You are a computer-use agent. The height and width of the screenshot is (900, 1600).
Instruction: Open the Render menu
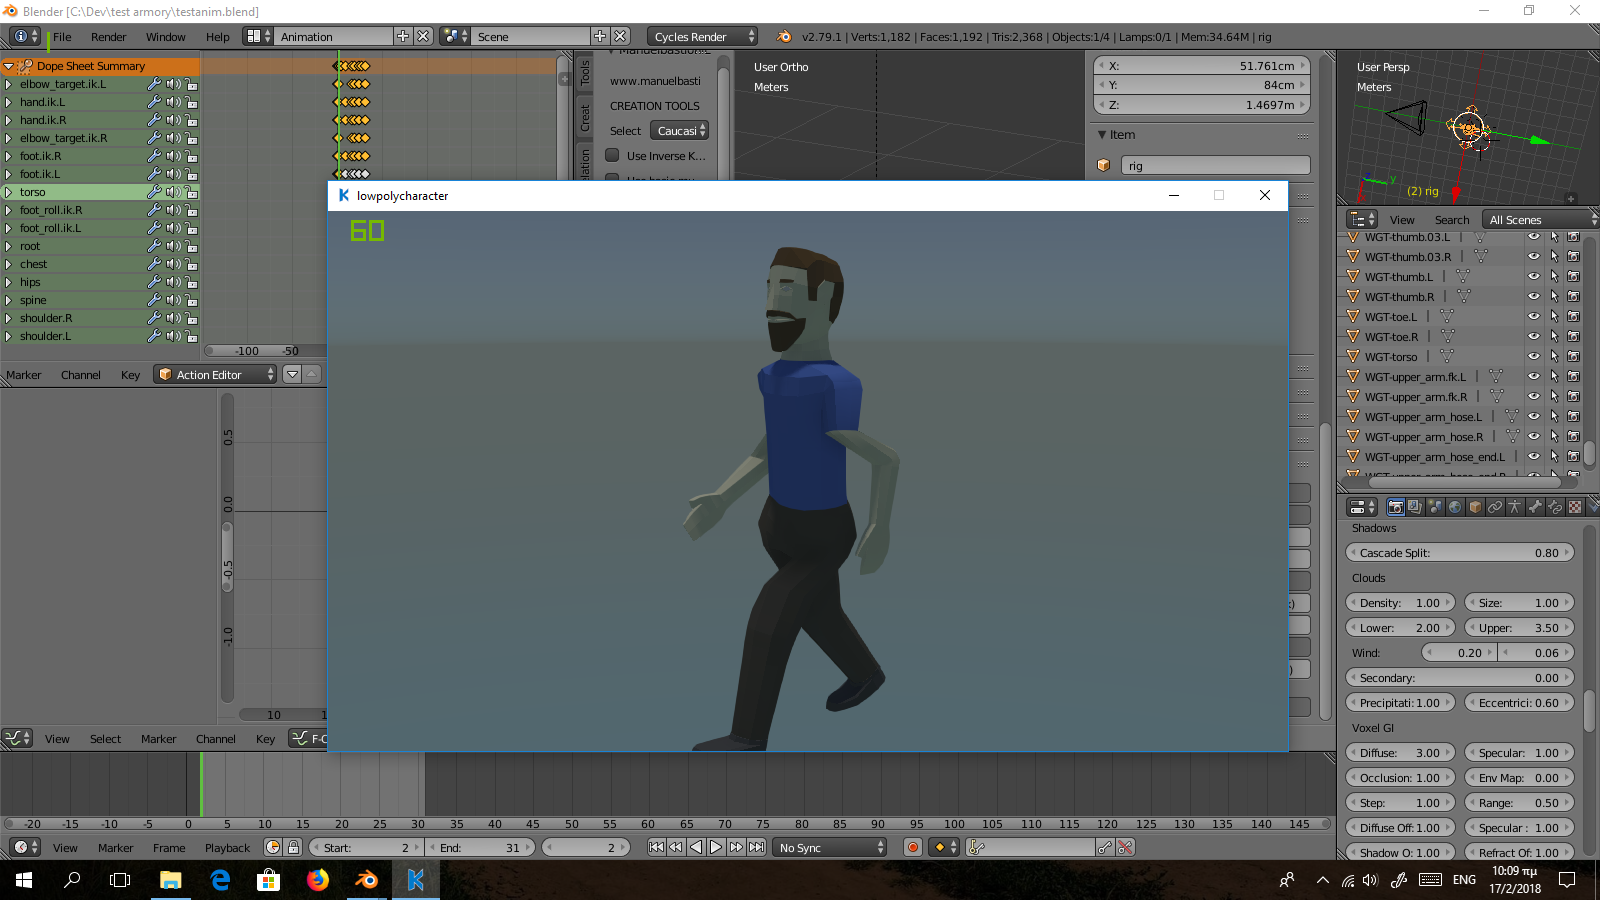(x=108, y=37)
